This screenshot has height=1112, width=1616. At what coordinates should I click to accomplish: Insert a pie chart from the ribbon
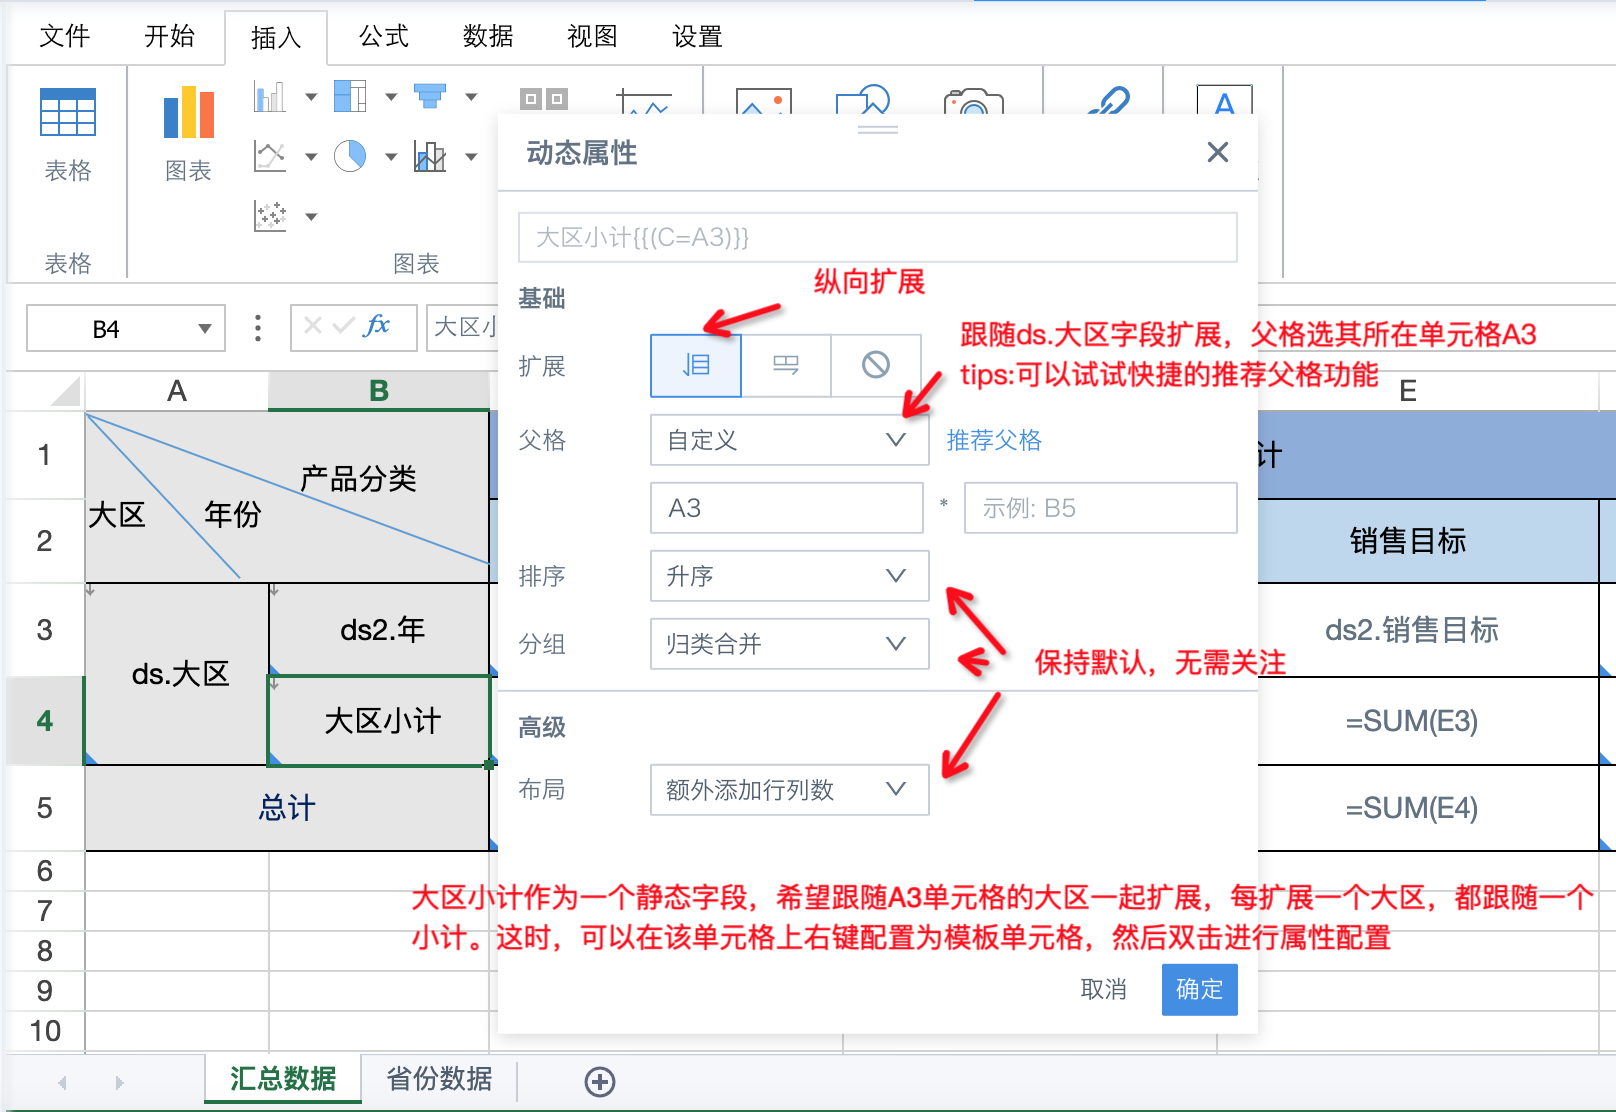tap(350, 156)
